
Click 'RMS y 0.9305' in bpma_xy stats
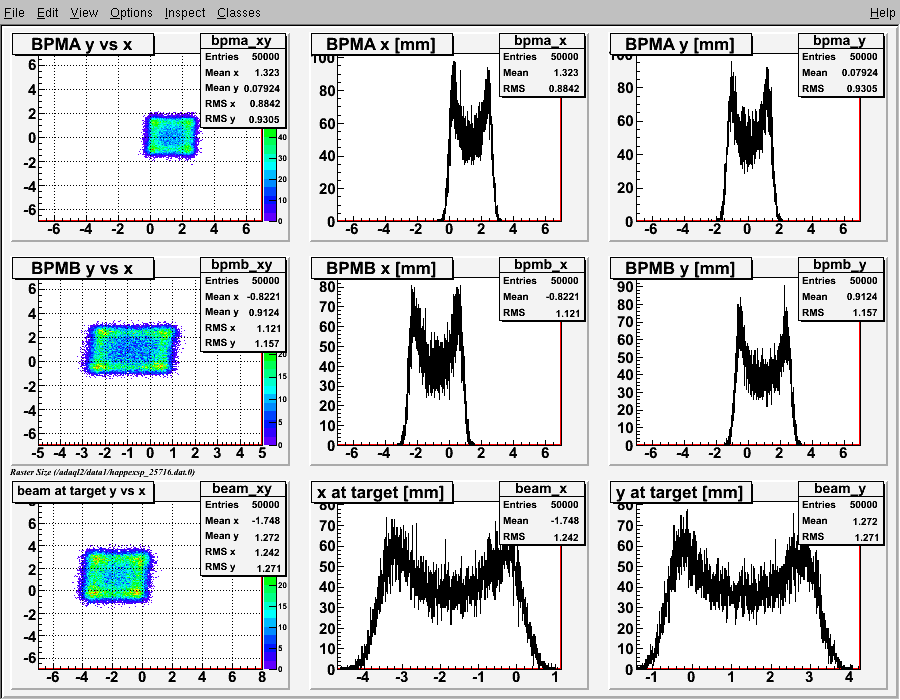[x=242, y=119]
